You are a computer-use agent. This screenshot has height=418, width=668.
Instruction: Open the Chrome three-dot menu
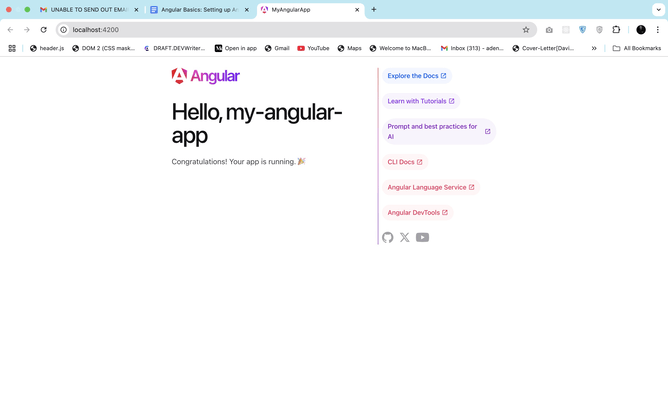658,30
